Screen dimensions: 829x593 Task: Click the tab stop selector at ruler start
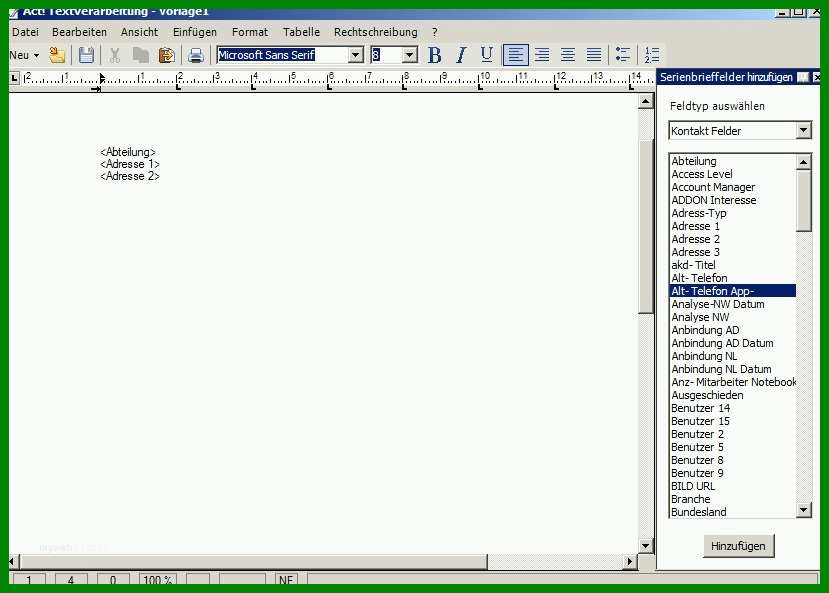point(14,79)
